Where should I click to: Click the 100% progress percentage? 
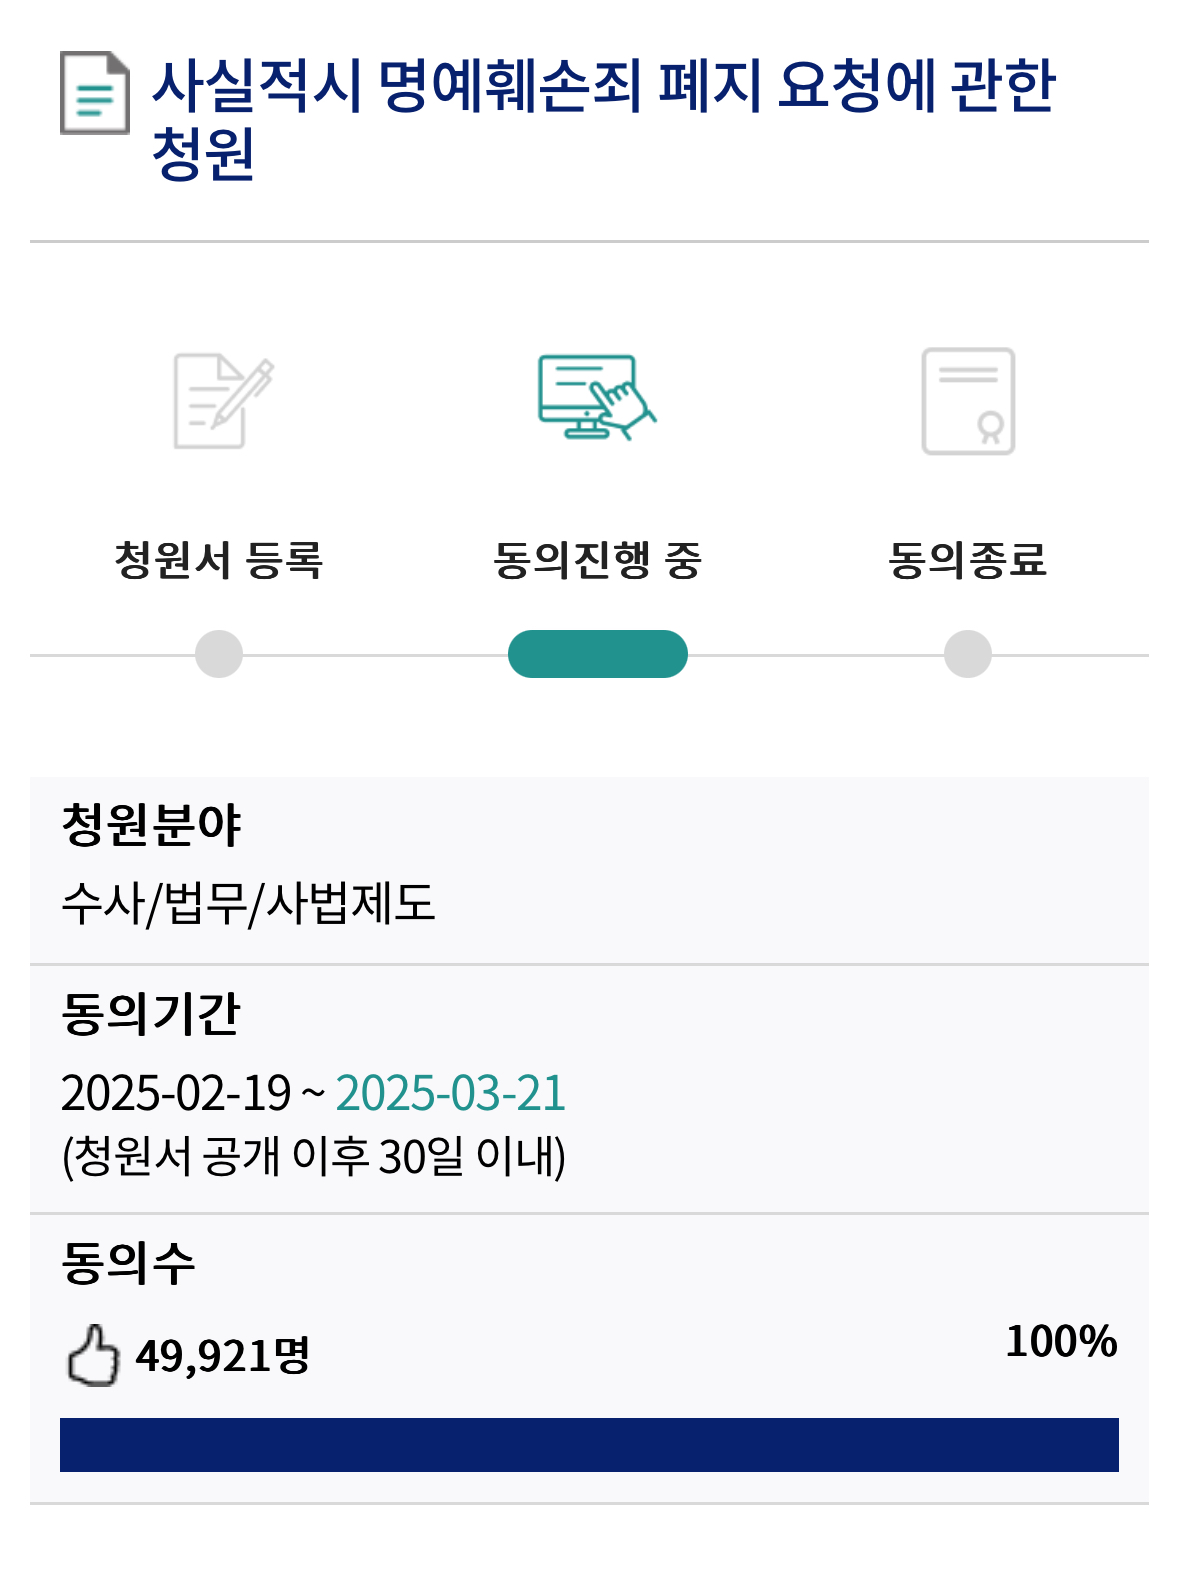coord(1061,1342)
